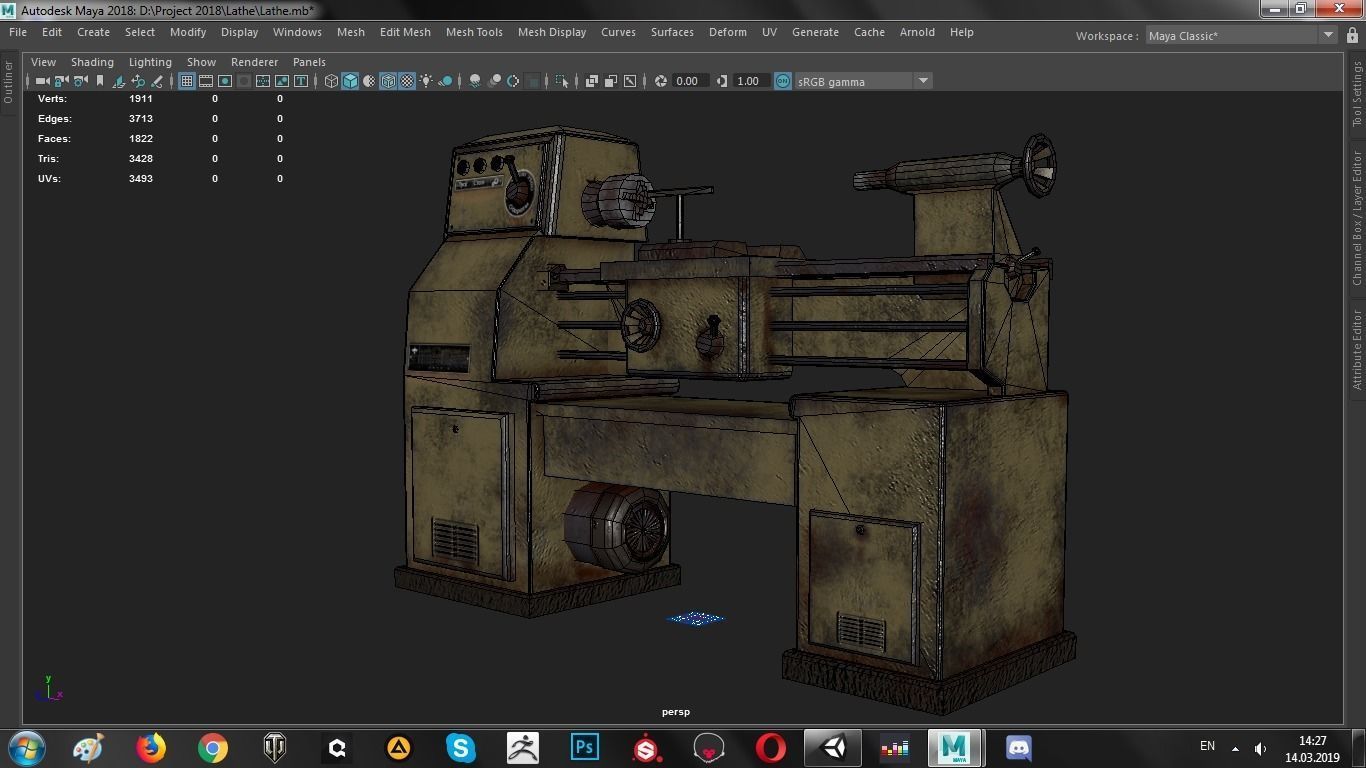Viewport: 1366px width, 770px height.
Task: Open the sRGB gamma view transform dropdown
Action: [x=864, y=81]
